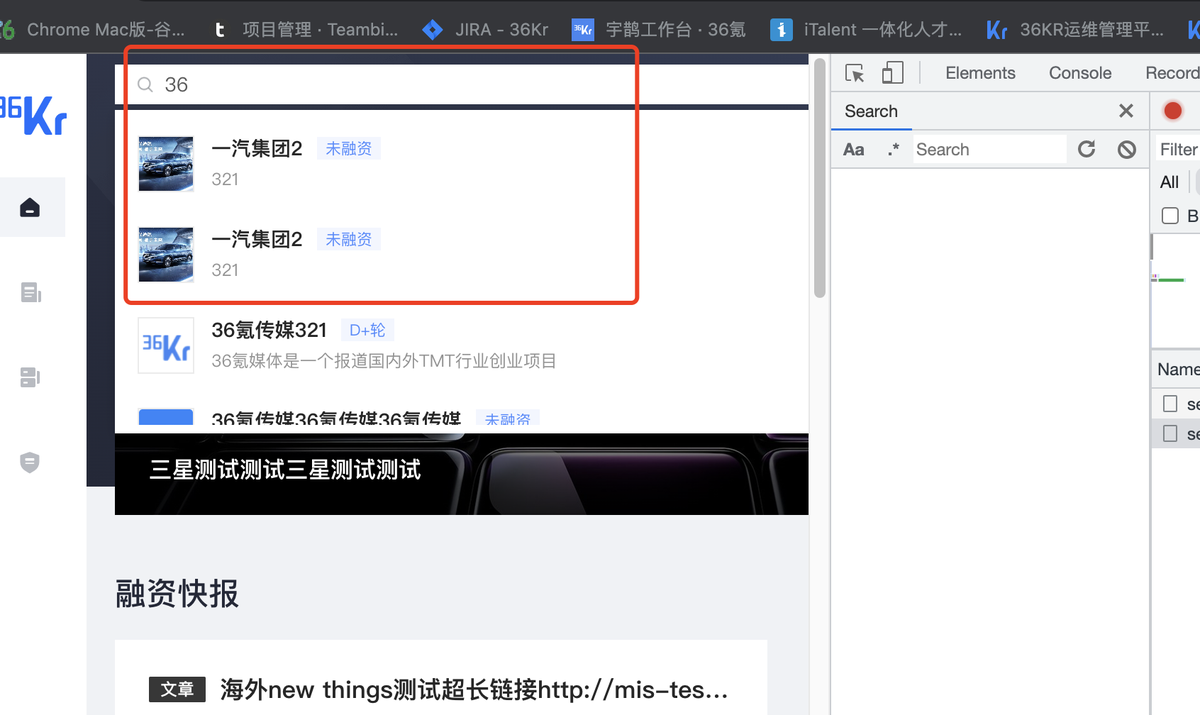Switch to the Console tab

click(x=1080, y=73)
